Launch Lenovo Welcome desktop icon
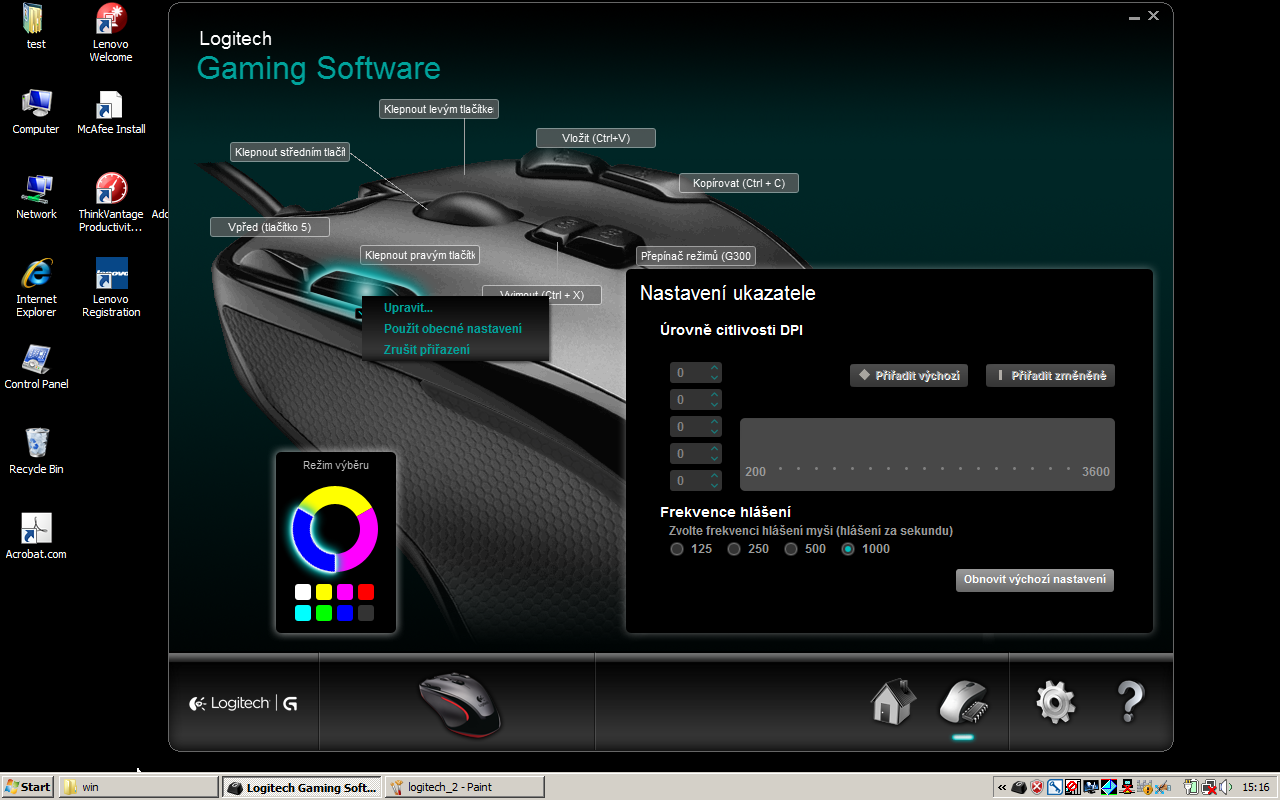1280x800 pixels. [x=111, y=33]
